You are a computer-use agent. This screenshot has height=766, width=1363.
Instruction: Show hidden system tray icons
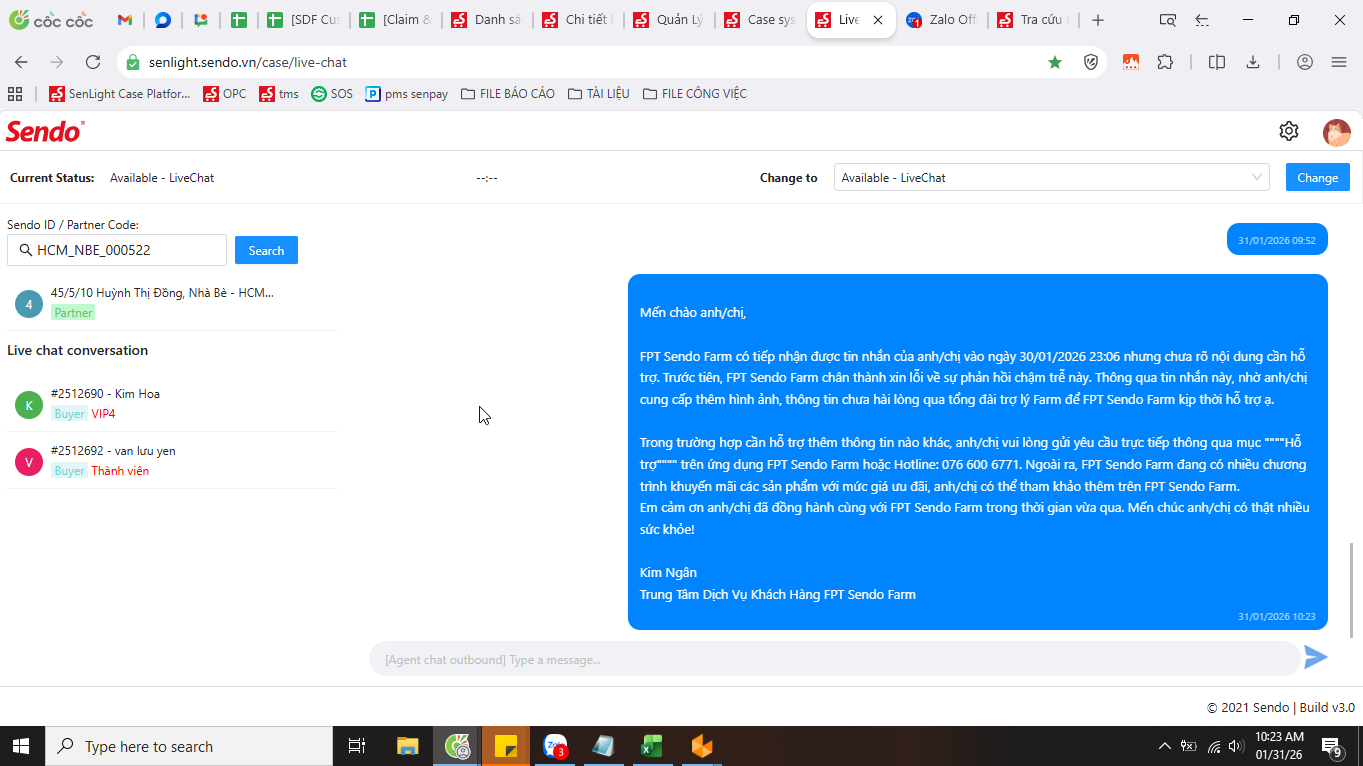coord(1164,746)
